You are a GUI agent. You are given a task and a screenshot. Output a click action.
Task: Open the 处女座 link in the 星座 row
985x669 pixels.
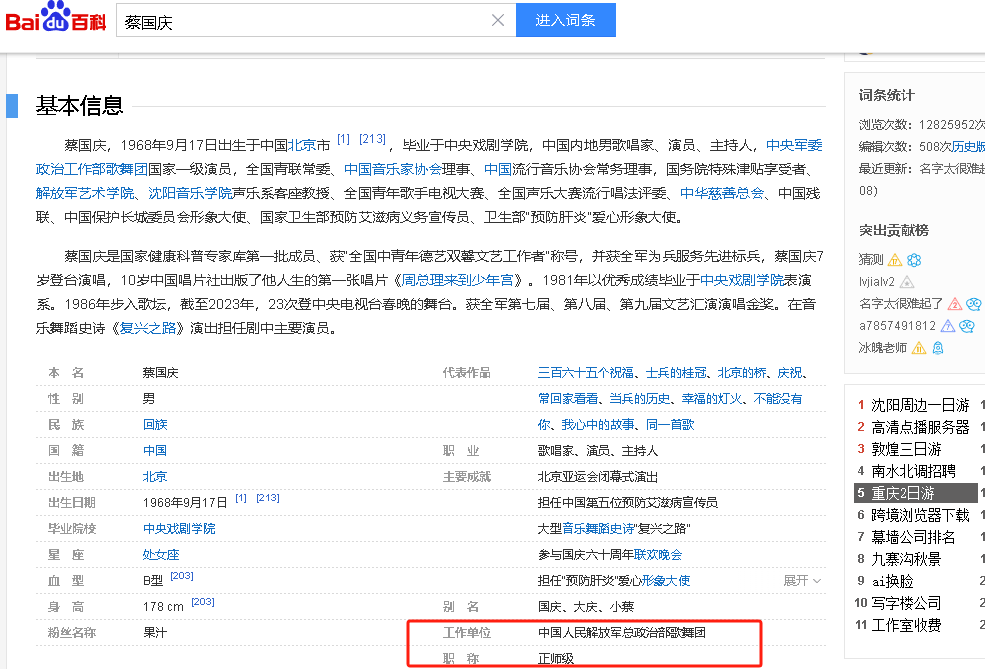pos(161,555)
